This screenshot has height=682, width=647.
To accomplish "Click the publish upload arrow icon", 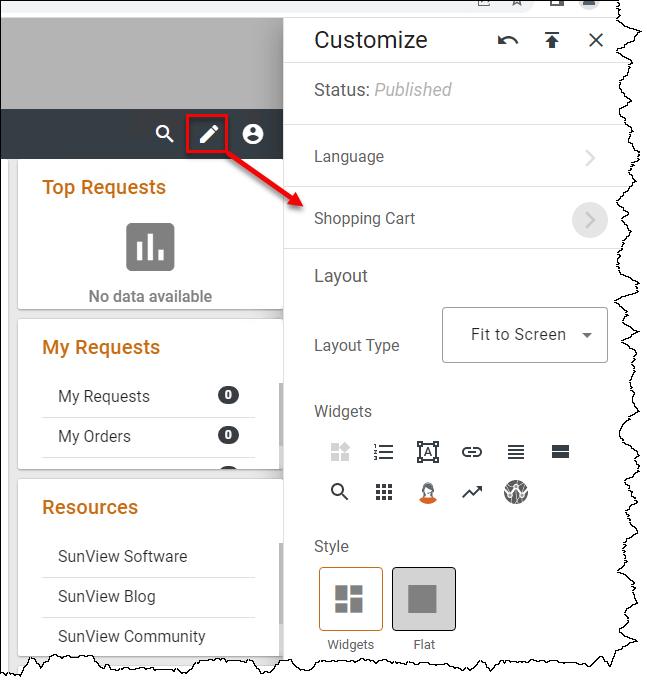I will coord(552,40).
